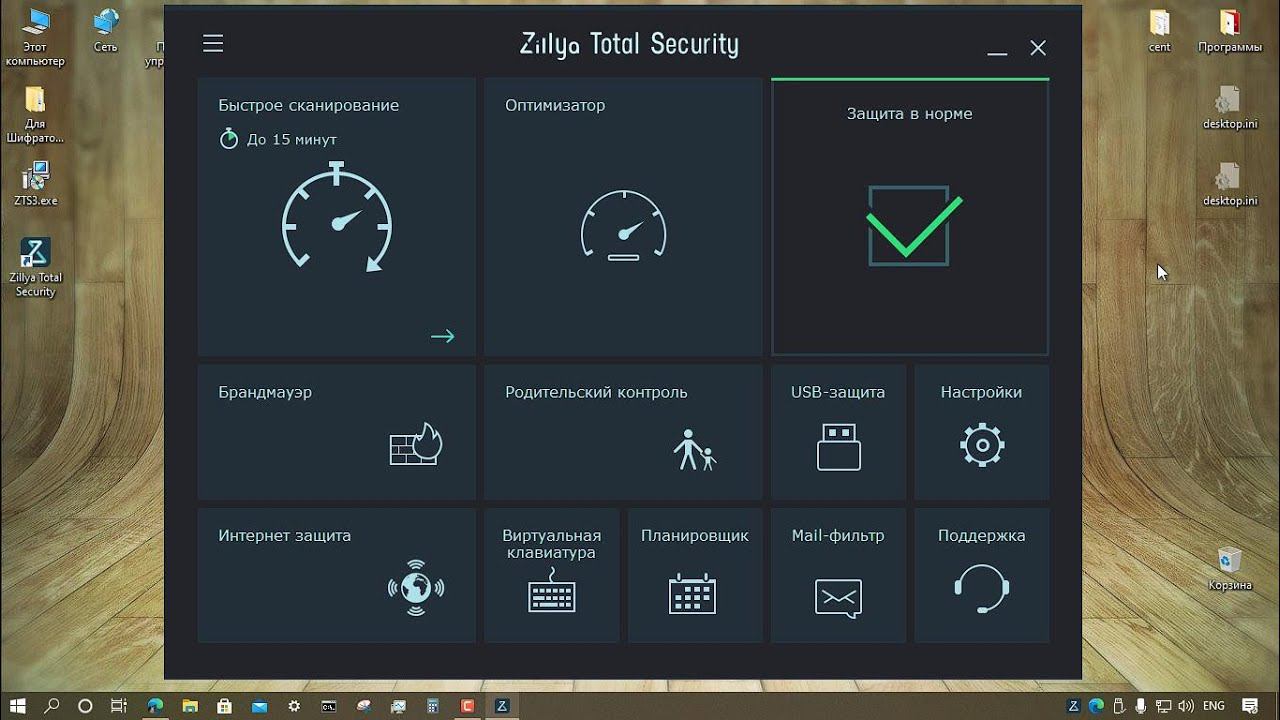Click the Быстрое сканирование tile title
The image size is (1280, 720).
point(309,105)
